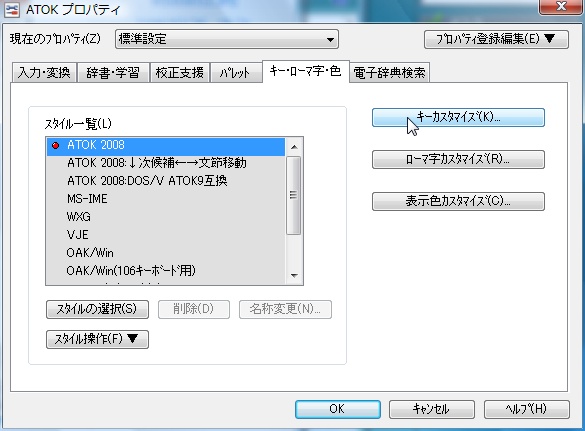Open the プロパティ登録編集(E) menu button

point(496,39)
